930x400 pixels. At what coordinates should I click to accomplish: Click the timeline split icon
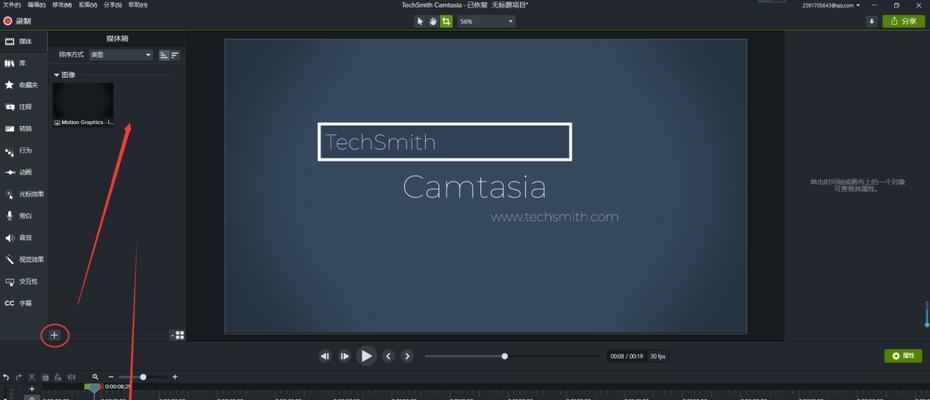point(71,377)
